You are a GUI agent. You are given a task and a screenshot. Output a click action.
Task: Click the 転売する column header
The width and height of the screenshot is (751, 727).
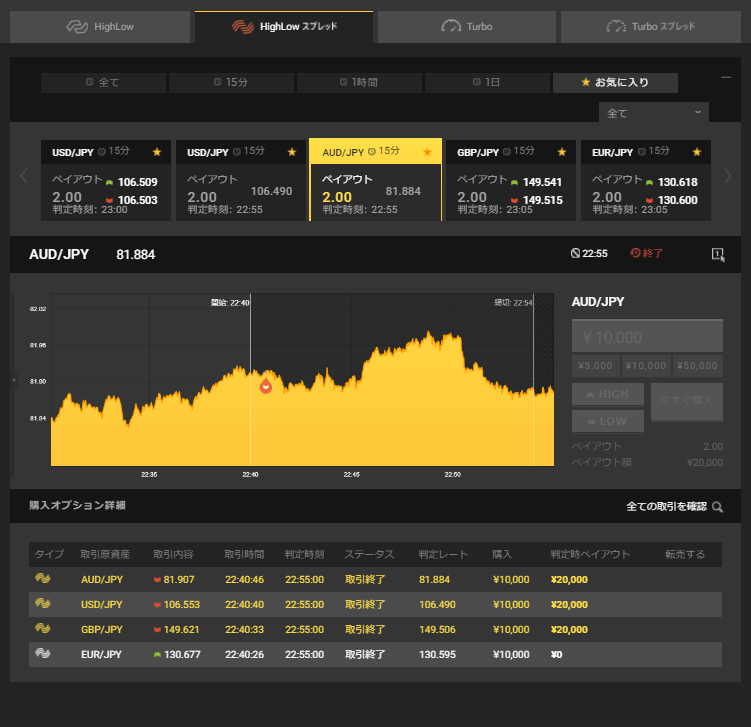(685, 554)
